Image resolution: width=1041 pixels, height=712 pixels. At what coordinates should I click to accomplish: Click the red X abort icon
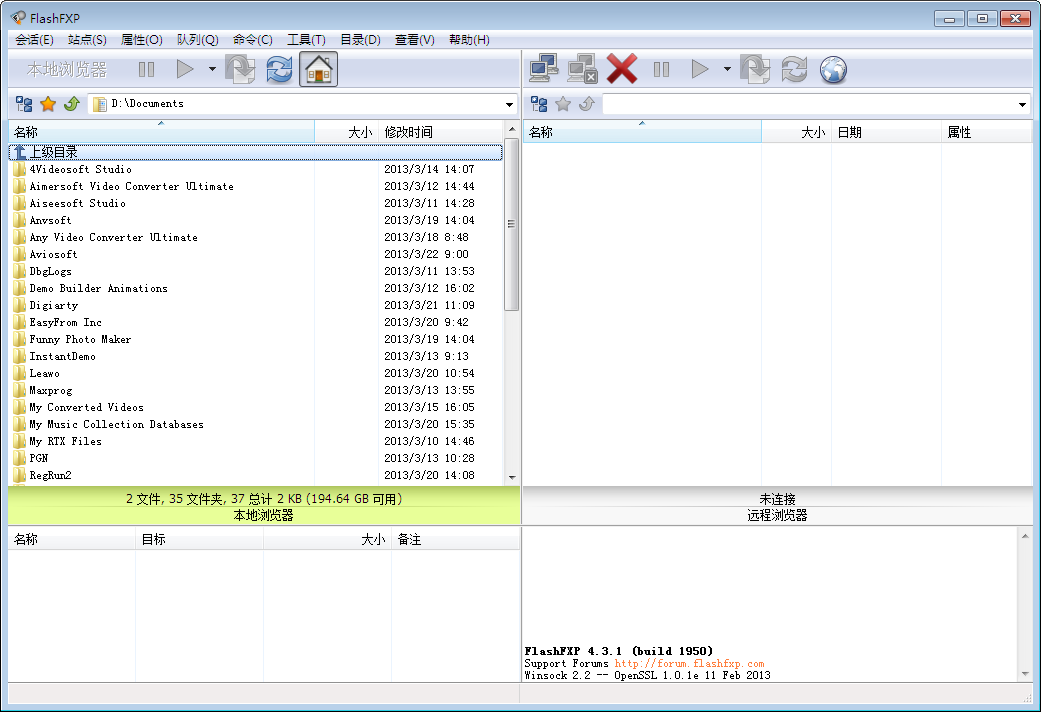click(x=622, y=69)
